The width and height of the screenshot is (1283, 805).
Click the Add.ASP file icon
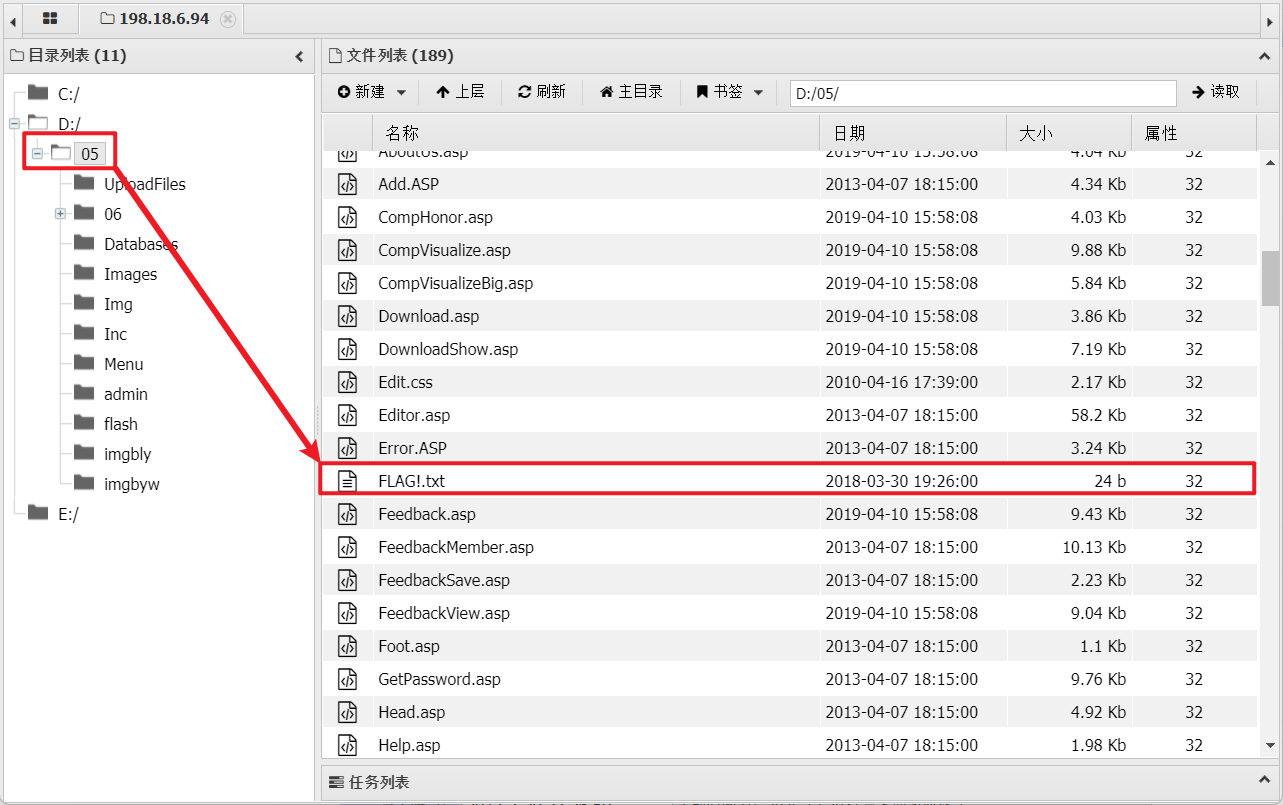click(x=347, y=184)
